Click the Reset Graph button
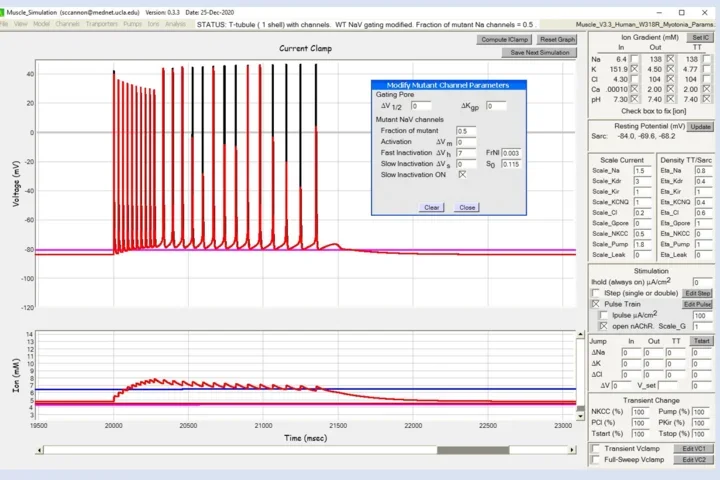The image size is (720, 480). [x=557, y=40]
